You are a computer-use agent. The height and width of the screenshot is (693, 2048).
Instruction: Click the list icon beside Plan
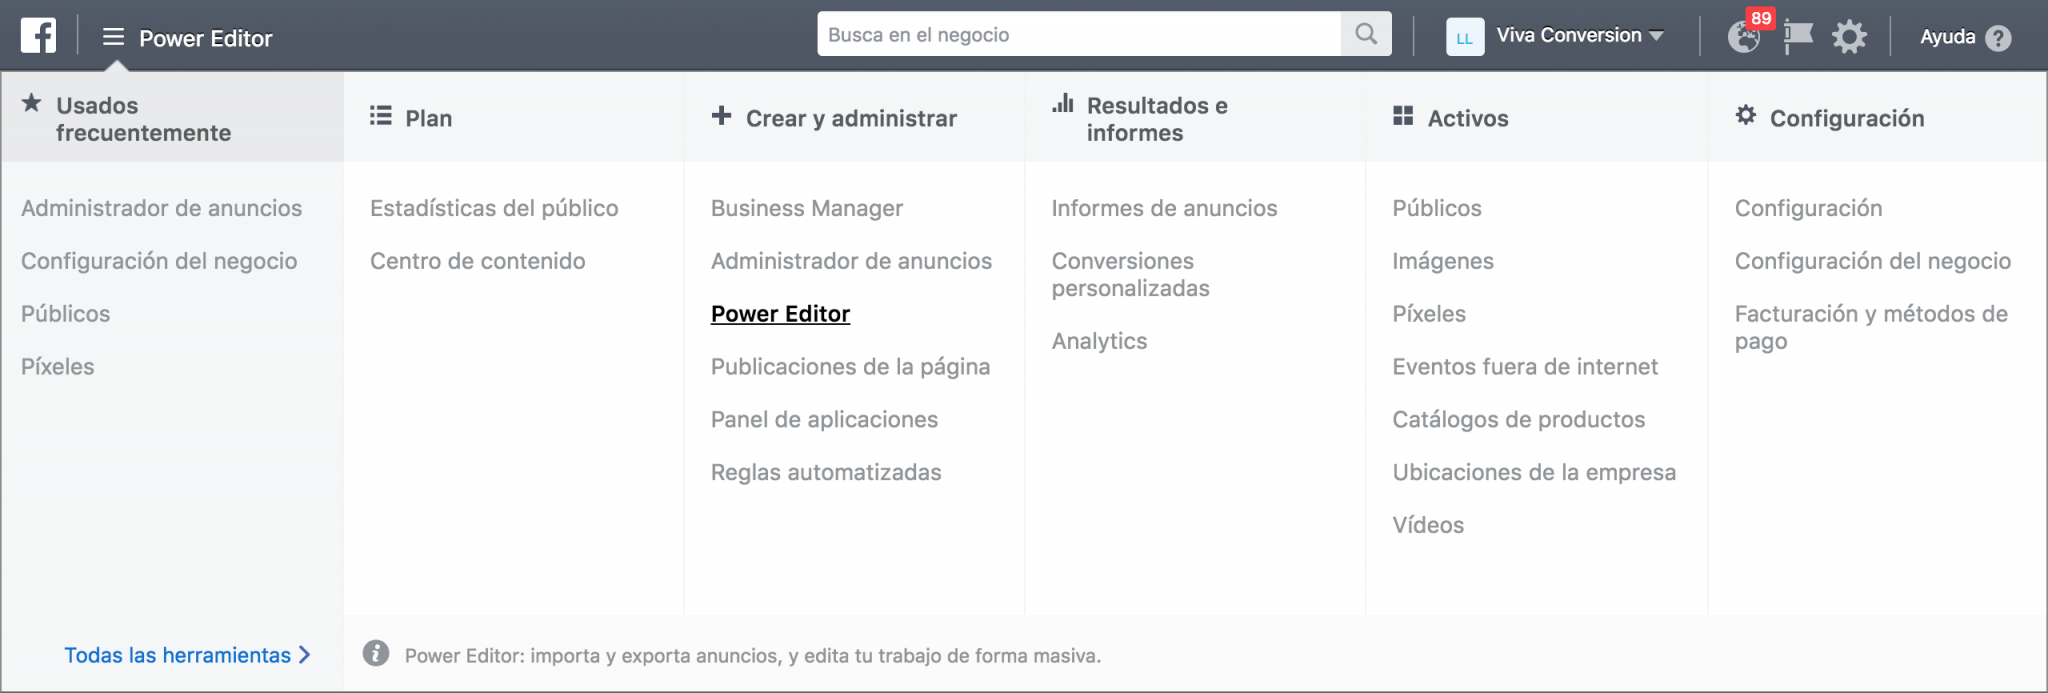click(380, 116)
